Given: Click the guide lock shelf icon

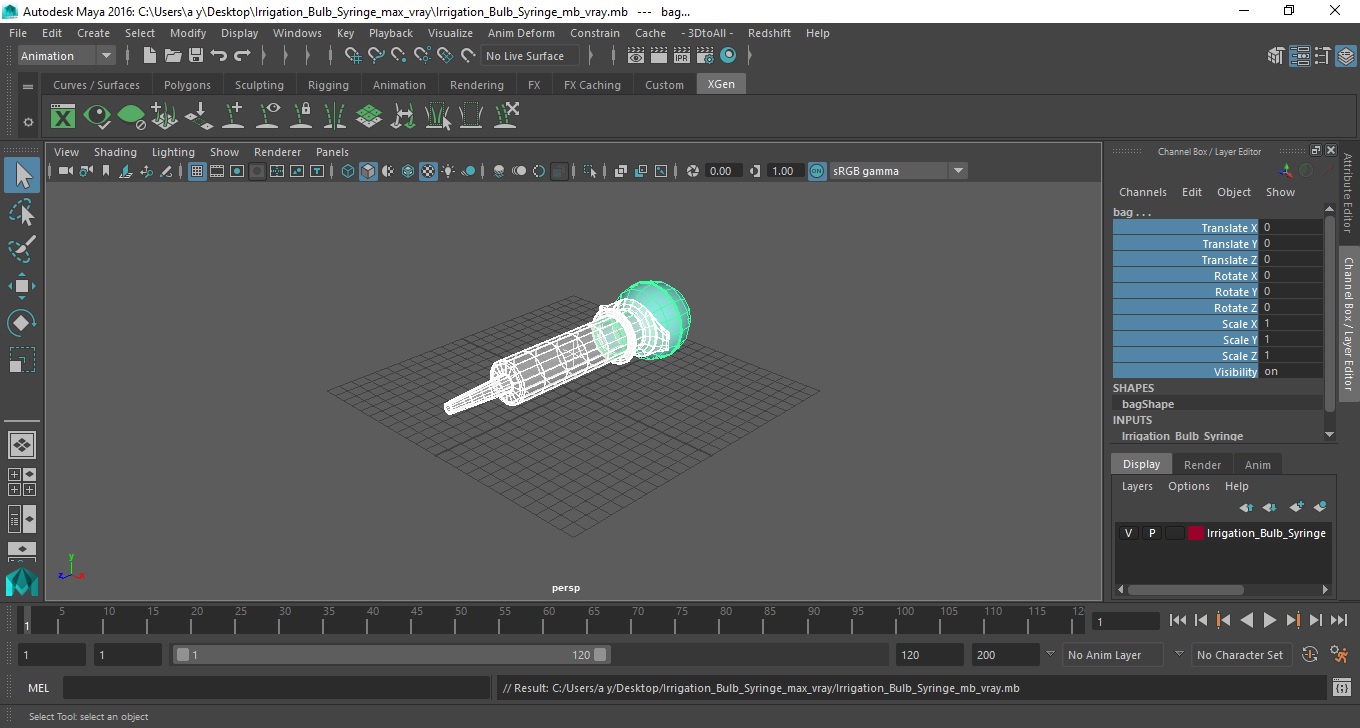Looking at the screenshot, I should click(301, 117).
